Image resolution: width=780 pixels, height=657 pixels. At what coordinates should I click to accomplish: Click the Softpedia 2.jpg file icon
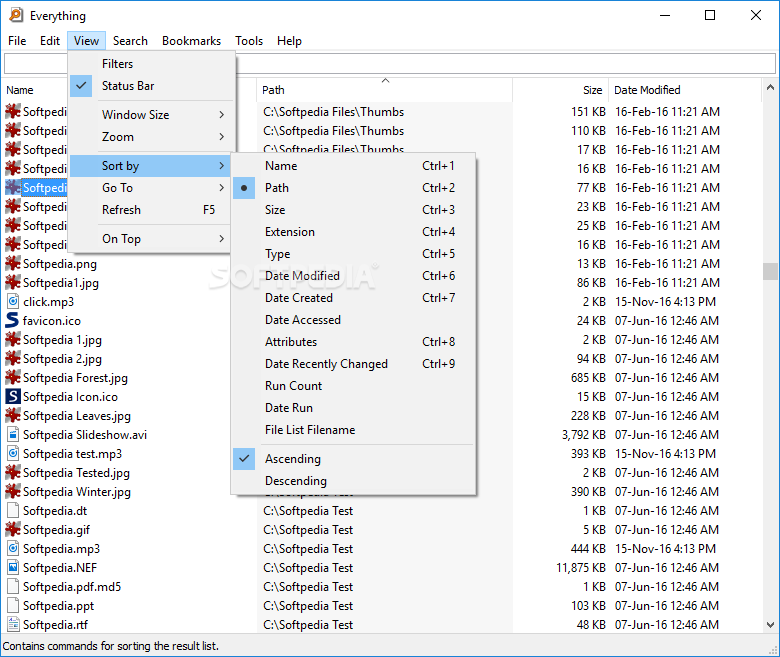12,358
